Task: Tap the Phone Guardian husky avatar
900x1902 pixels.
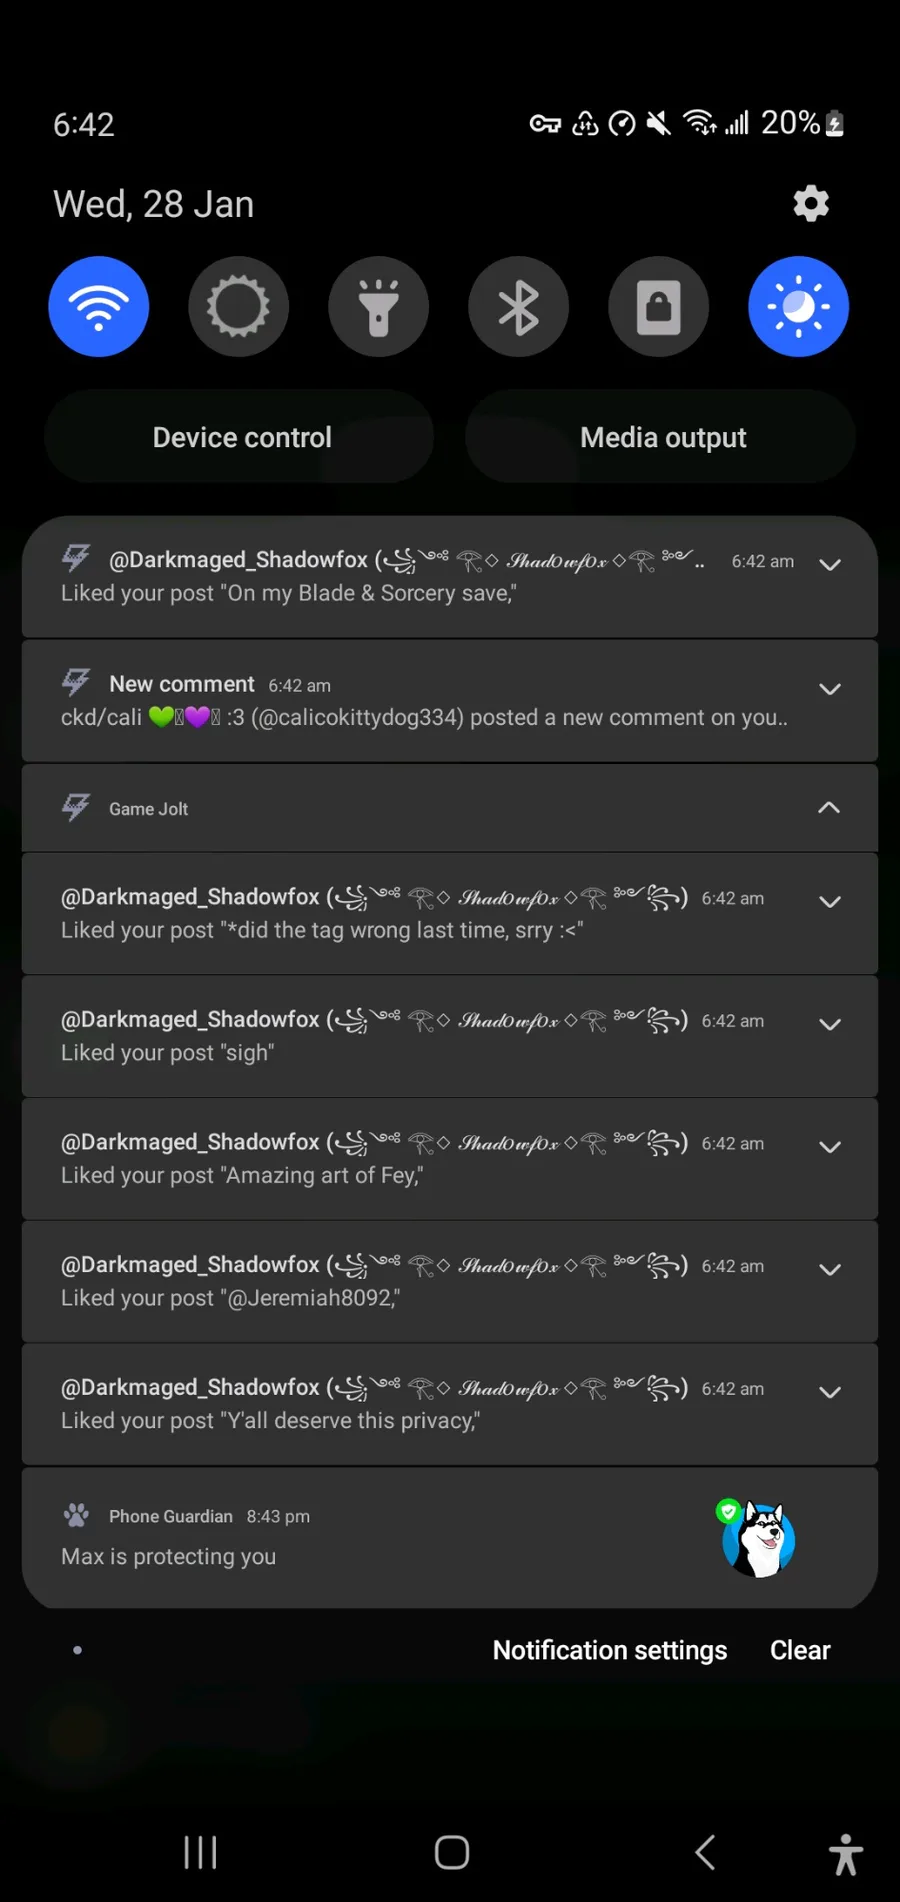Action: click(x=759, y=1540)
